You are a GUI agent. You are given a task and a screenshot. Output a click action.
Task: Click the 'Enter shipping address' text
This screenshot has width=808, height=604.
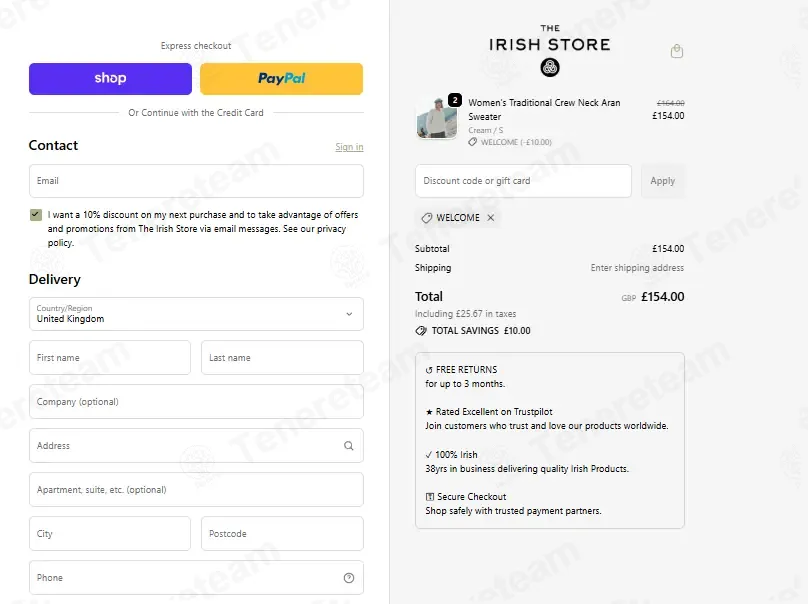pos(637,268)
